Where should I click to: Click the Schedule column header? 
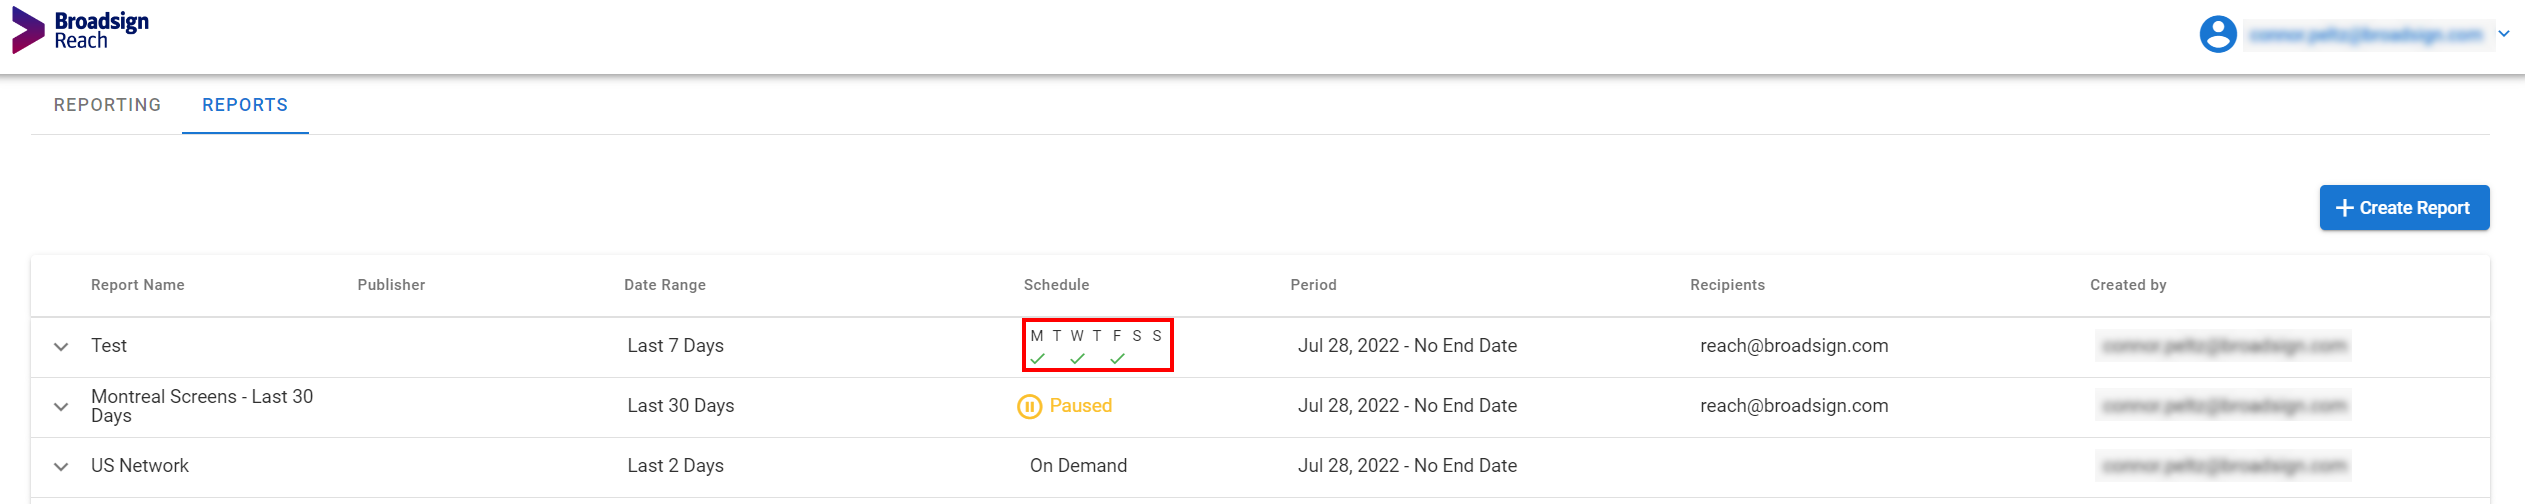pyautogui.click(x=1056, y=285)
